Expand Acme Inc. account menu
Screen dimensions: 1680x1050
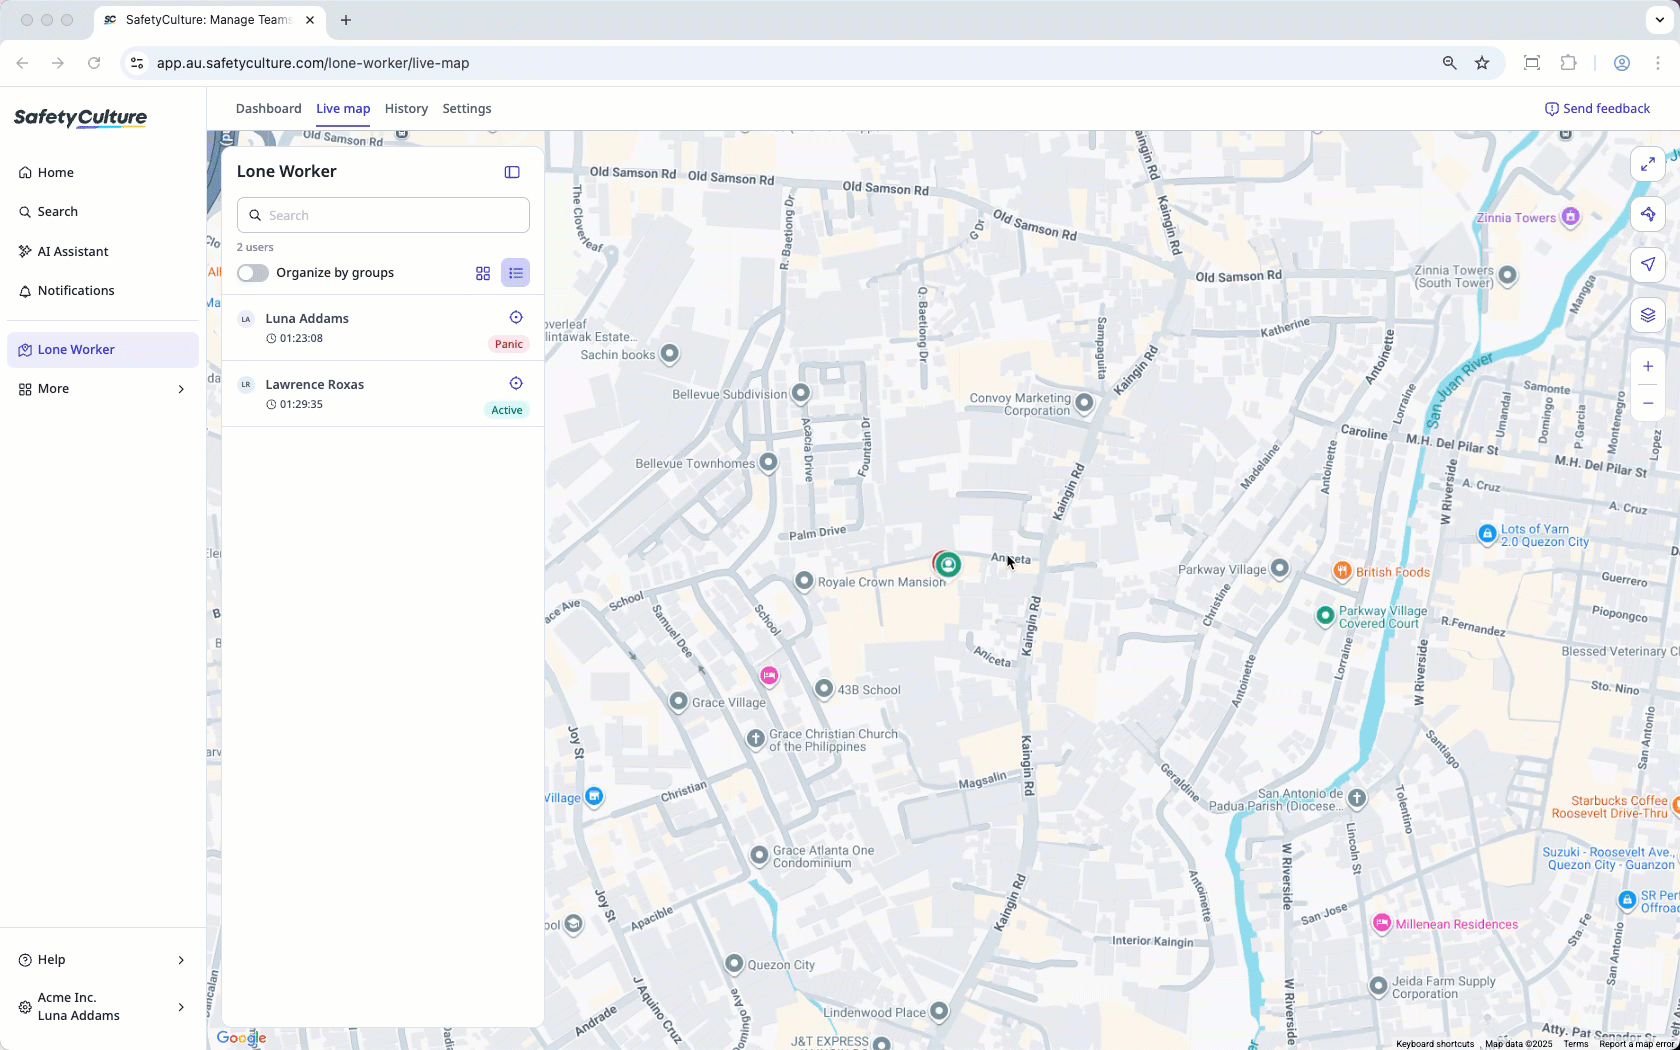click(102, 1007)
